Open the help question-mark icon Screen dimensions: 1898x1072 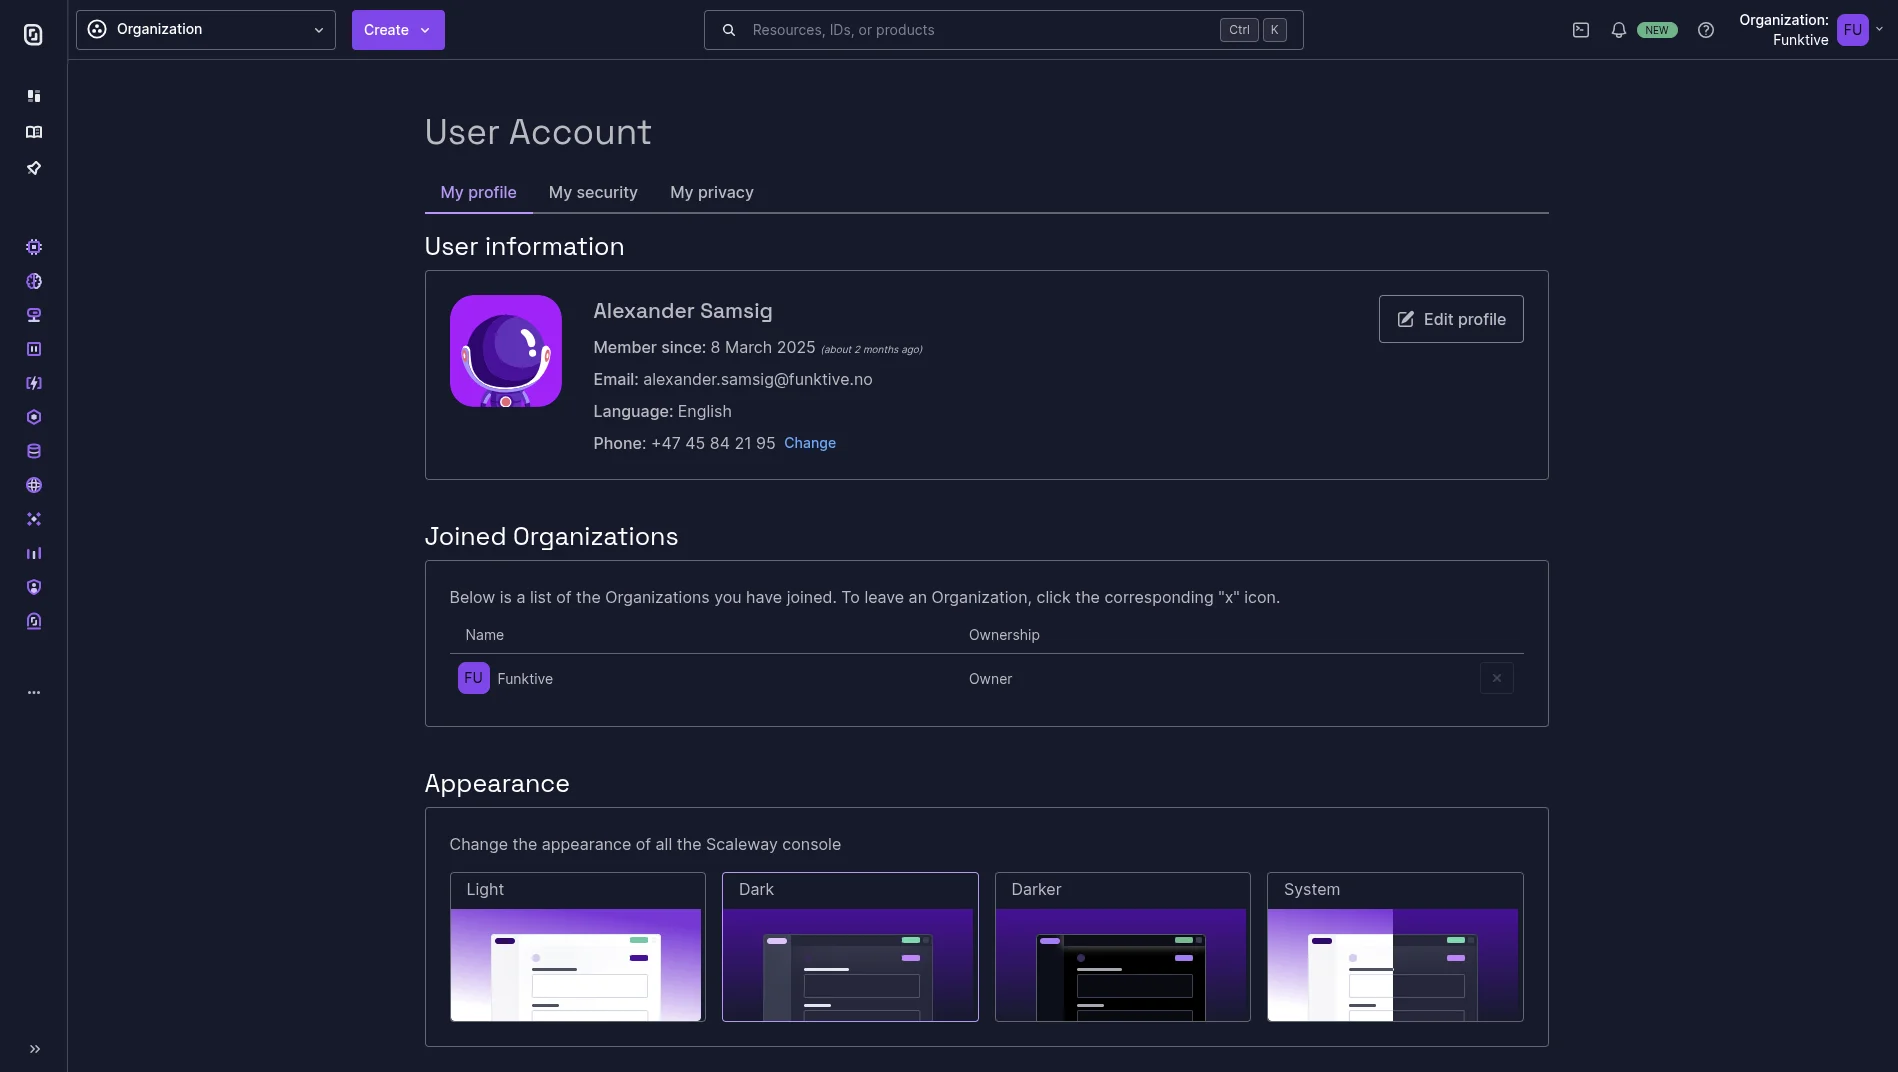pyautogui.click(x=1706, y=30)
